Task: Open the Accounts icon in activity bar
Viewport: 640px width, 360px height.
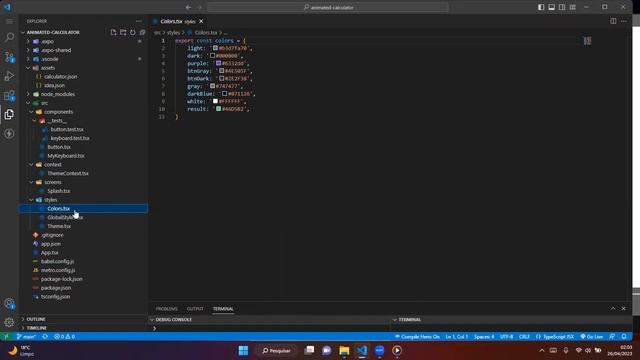Action: [x=9, y=303]
